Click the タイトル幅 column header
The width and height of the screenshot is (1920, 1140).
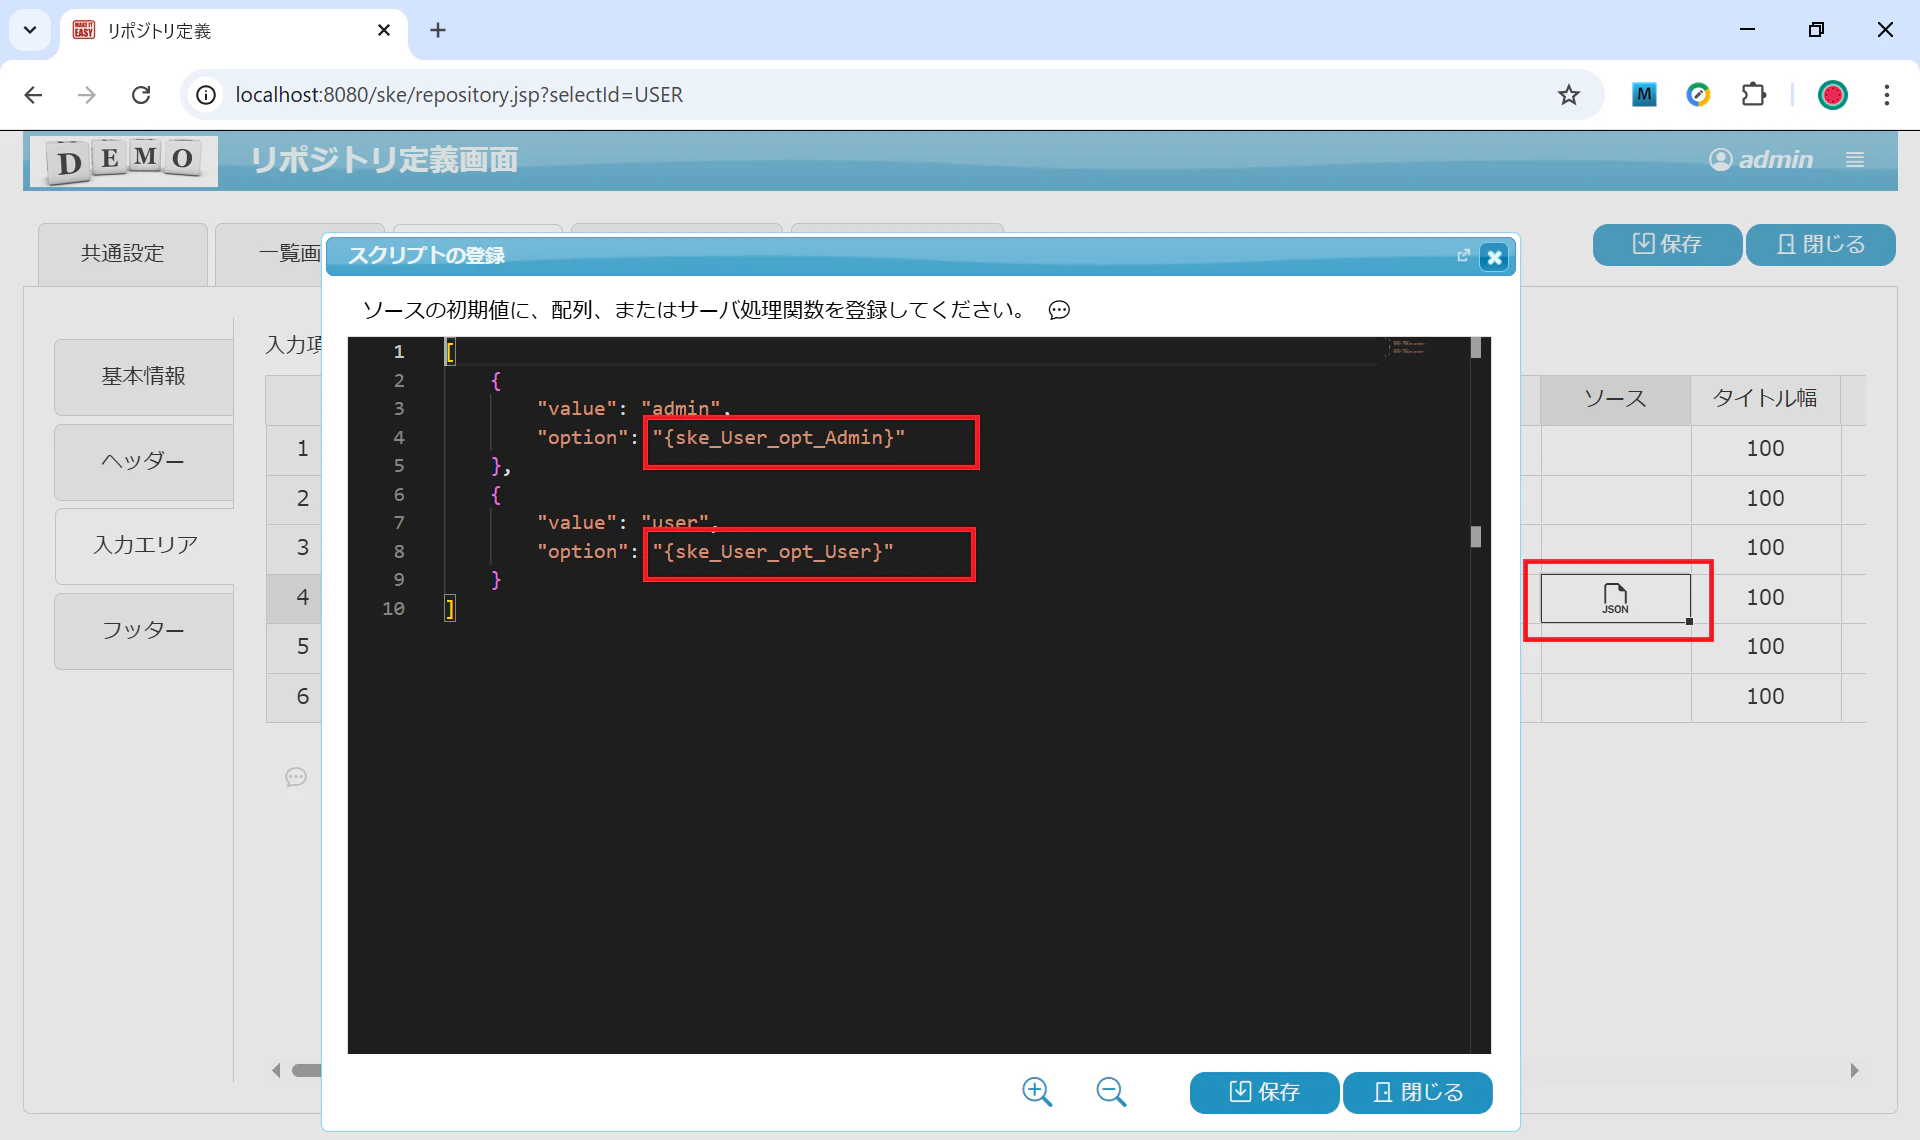tap(1765, 399)
